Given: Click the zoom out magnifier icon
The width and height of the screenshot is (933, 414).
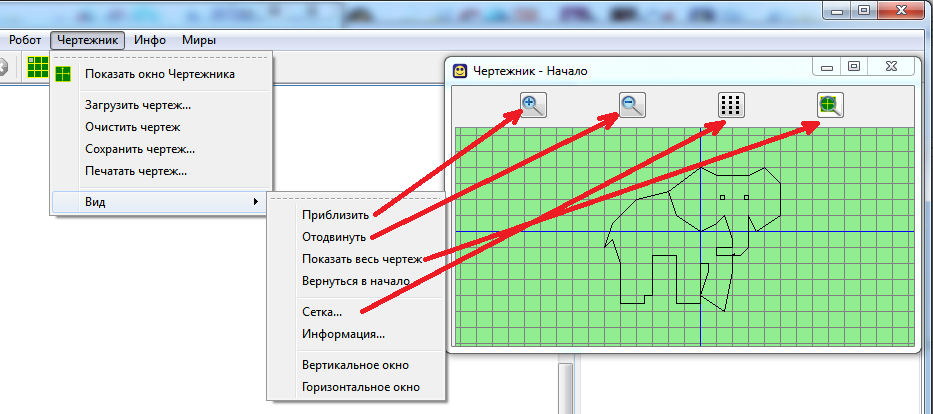Looking at the screenshot, I should pyautogui.click(x=632, y=105).
